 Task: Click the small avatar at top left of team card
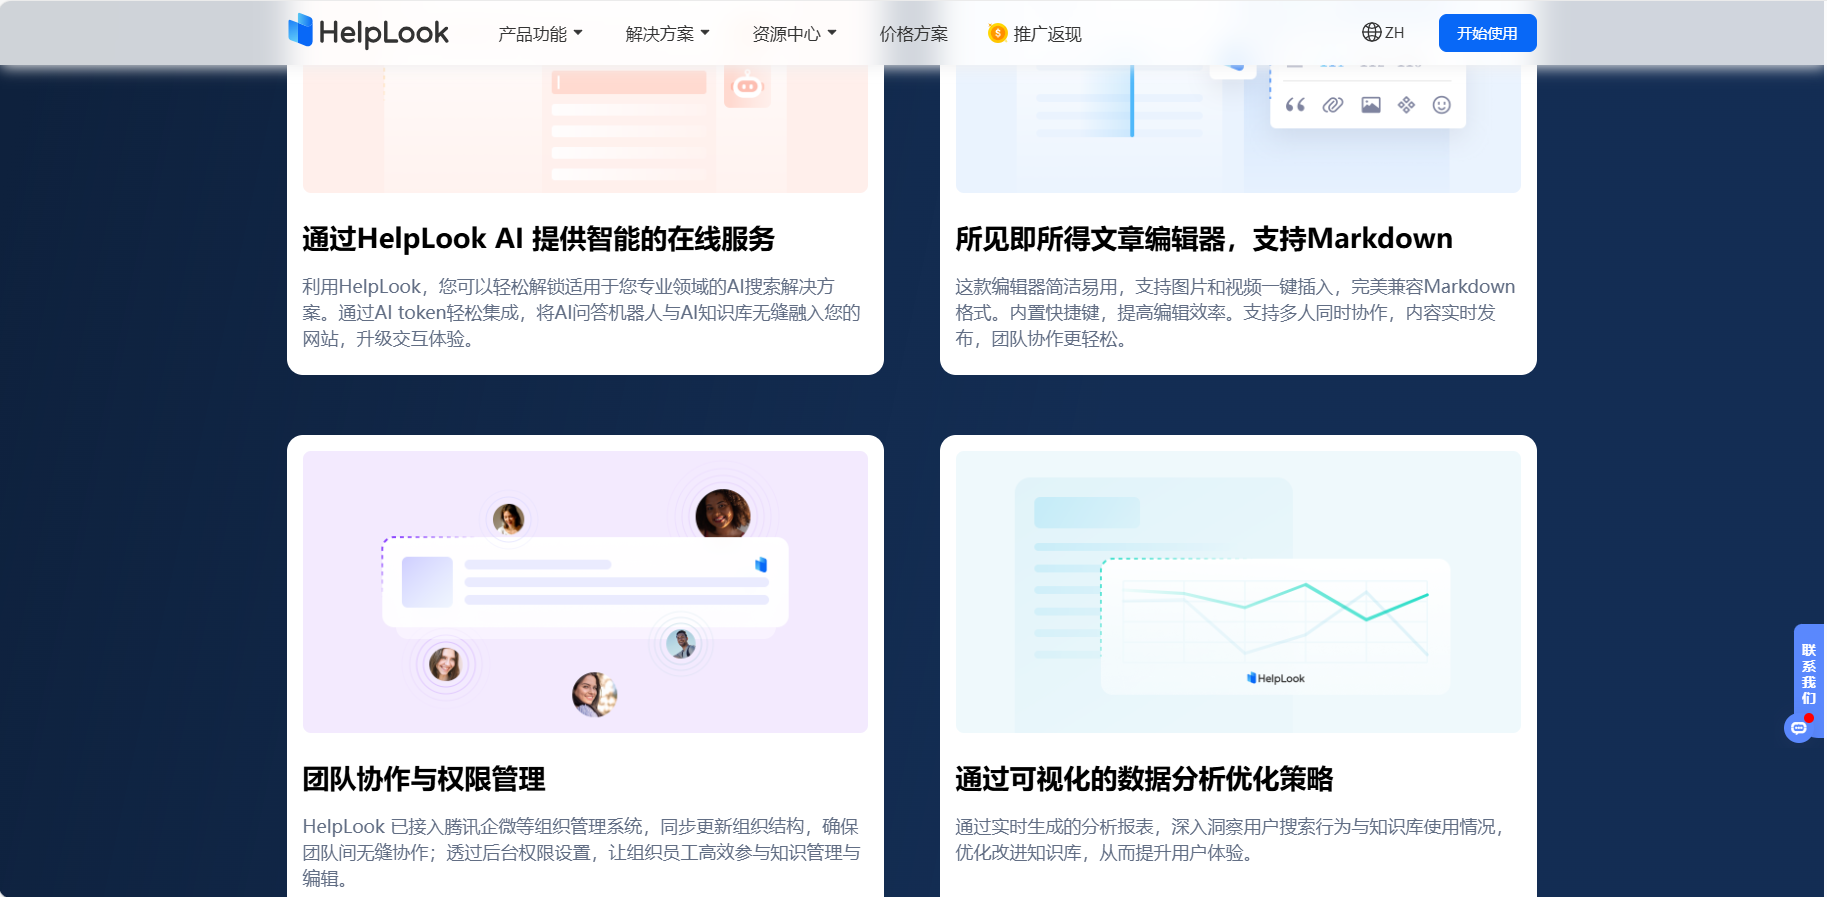pyautogui.click(x=509, y=519)
